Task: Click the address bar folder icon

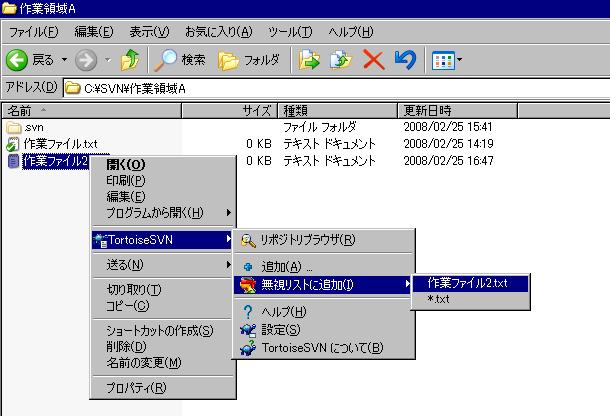Action: [x=72, y=88]
